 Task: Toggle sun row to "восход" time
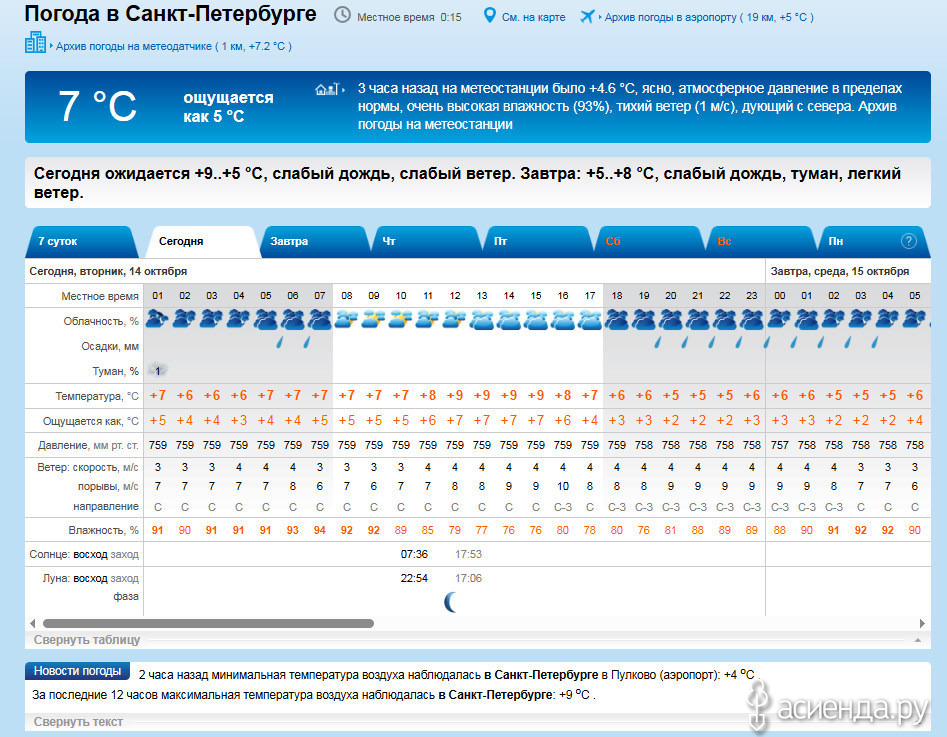click(90, 554)
